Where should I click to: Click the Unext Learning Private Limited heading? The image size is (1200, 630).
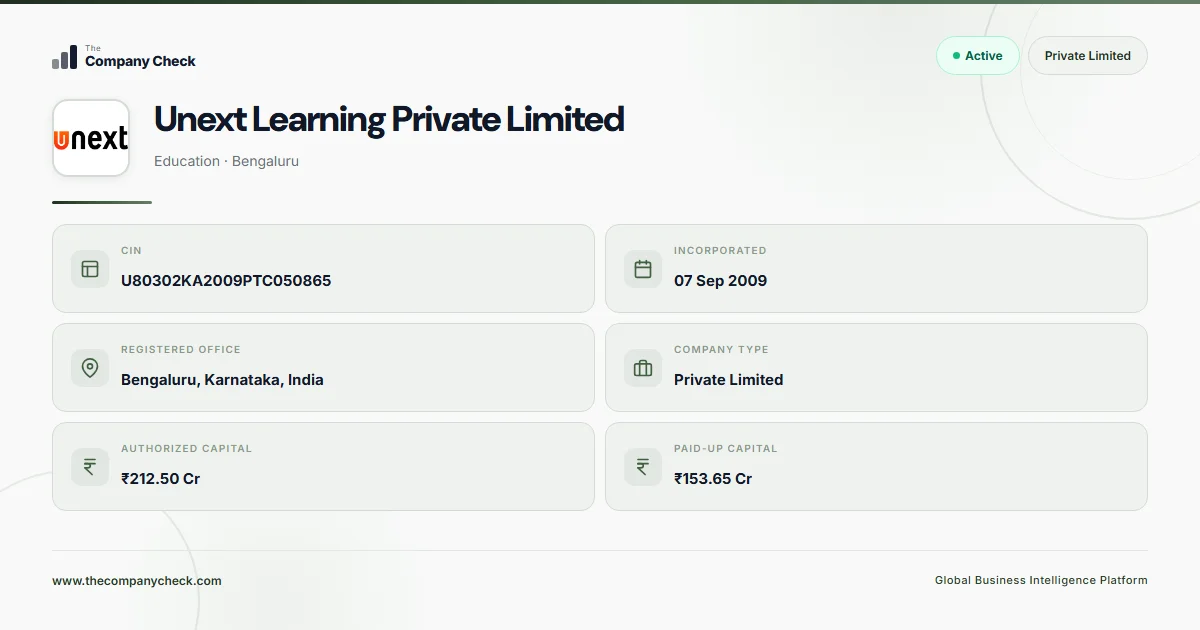coord(389,119)
